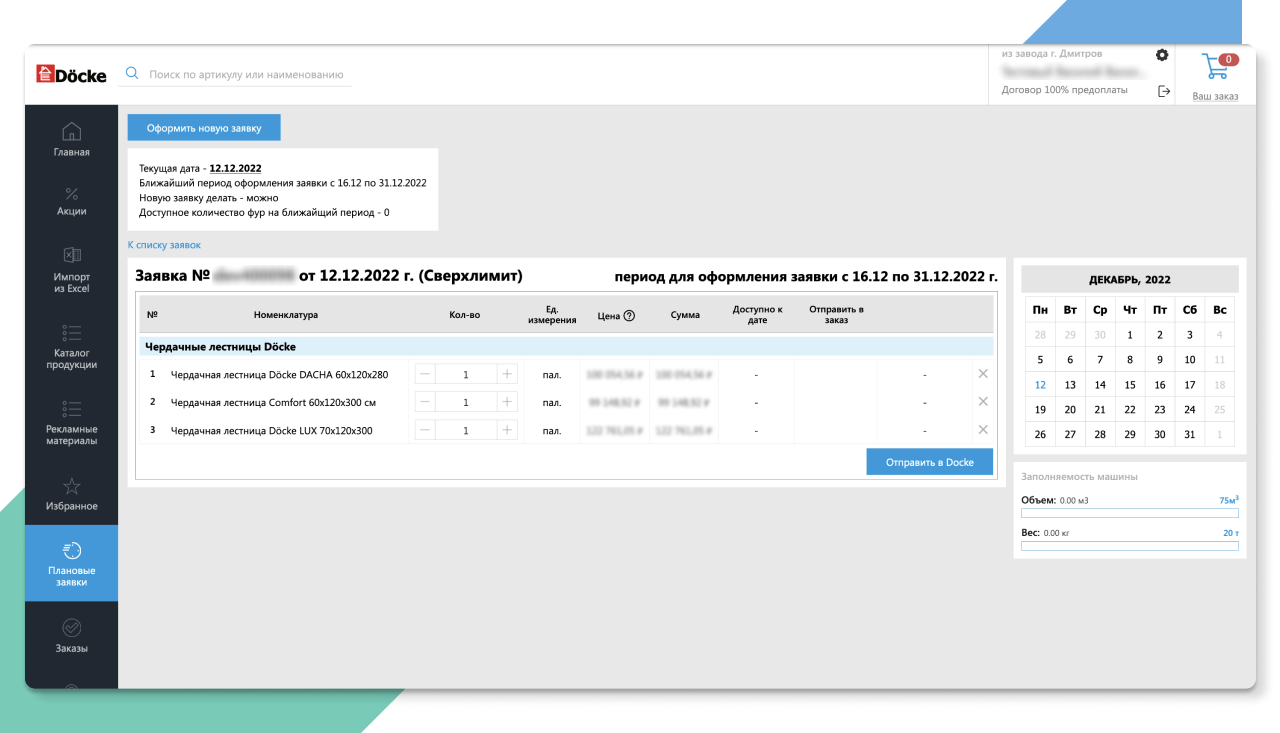Remove Döcke LUX row with X
Viewport: 1280px width, 733px height.
click(982, 430)
